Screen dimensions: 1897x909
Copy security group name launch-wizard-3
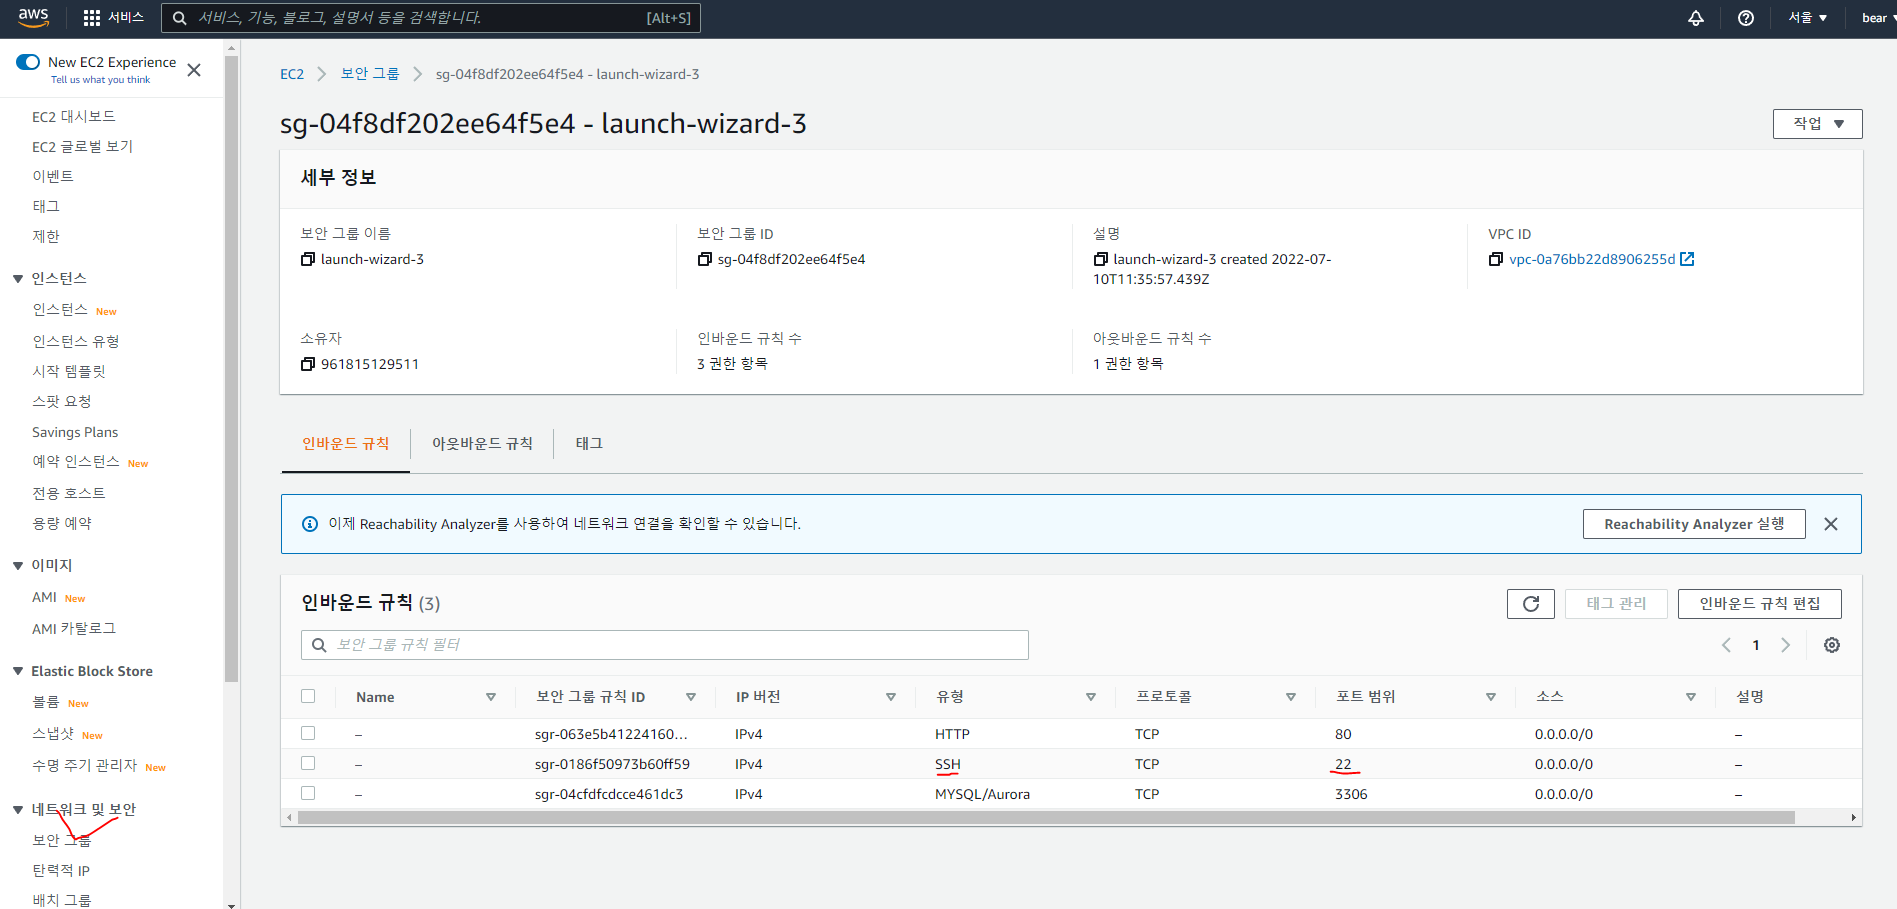308,259
